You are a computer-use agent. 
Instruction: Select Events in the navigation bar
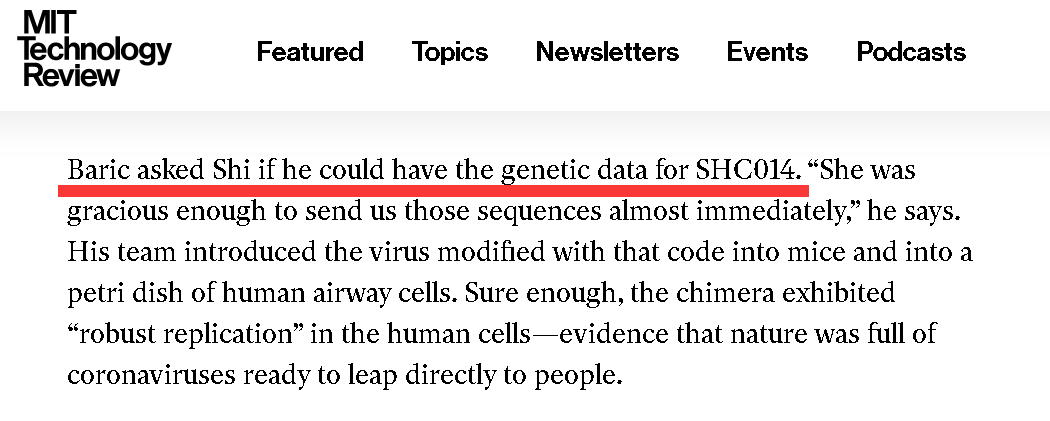(x=768, y=52)
